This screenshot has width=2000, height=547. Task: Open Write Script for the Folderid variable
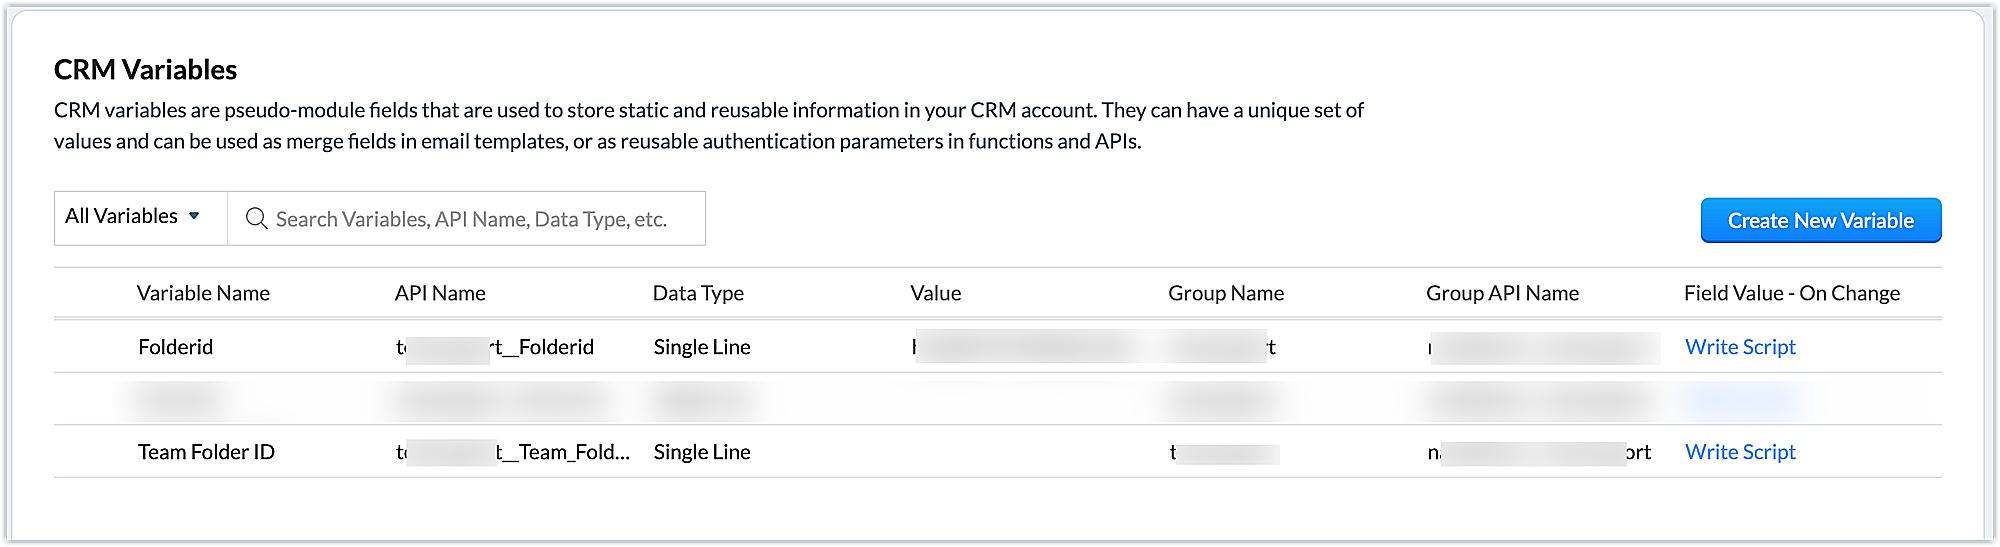pos(1740,347)
